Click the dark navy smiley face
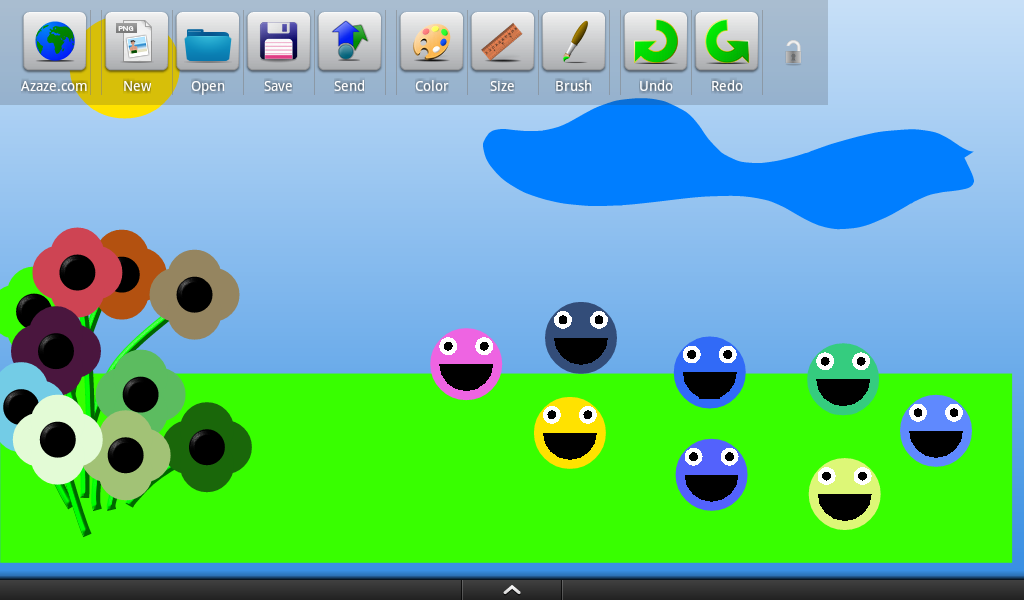Viewport: 1024px width, 600px height. [580, 337]
